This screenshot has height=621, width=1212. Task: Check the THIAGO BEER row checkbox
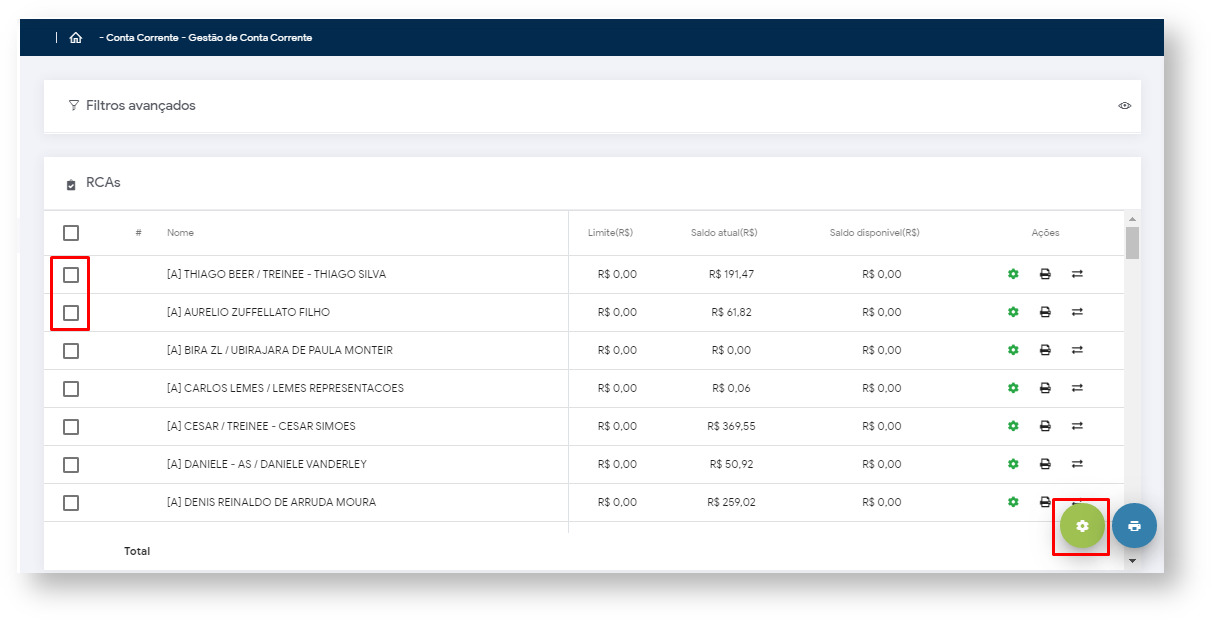point(71,274)
